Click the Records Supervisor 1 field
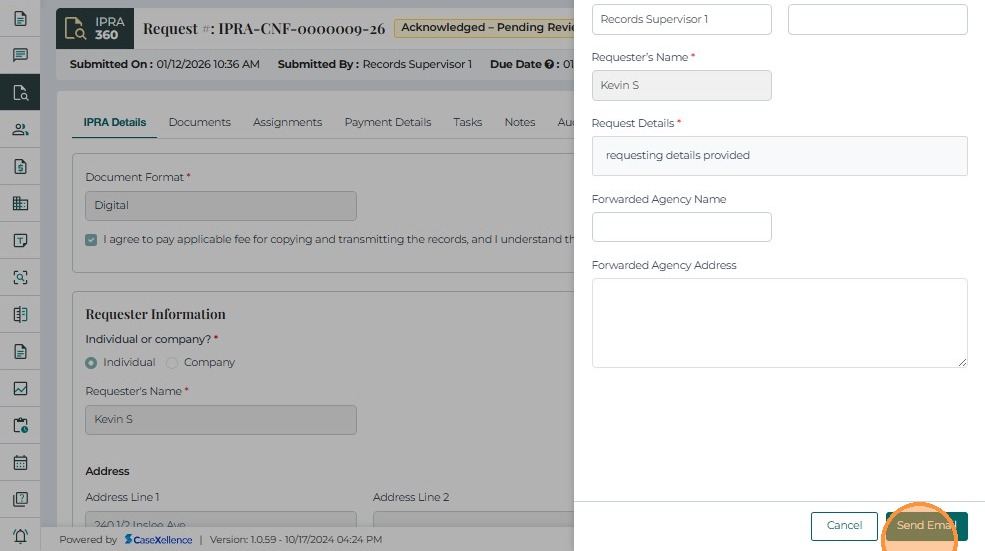 point(682,19)
